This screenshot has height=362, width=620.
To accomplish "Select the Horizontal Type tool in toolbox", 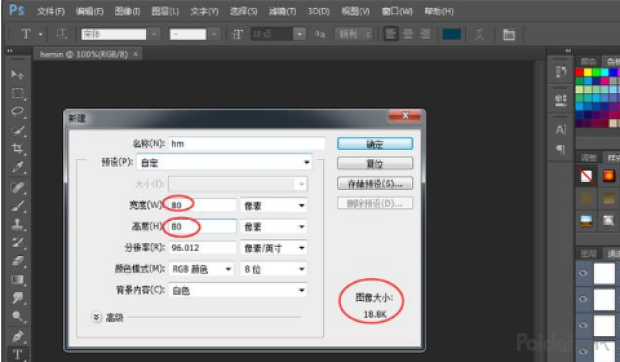I will [x=17, y=354].
